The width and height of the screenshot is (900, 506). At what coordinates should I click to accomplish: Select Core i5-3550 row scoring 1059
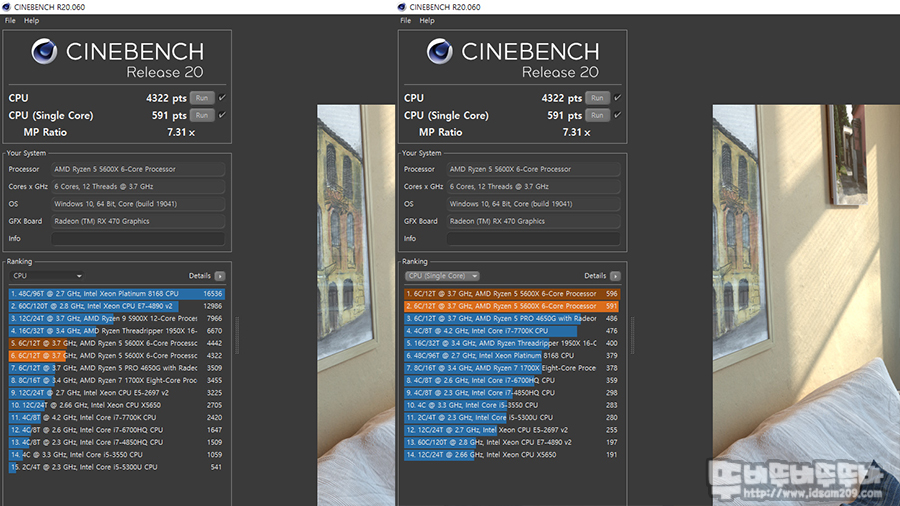[x=117, y=455]
